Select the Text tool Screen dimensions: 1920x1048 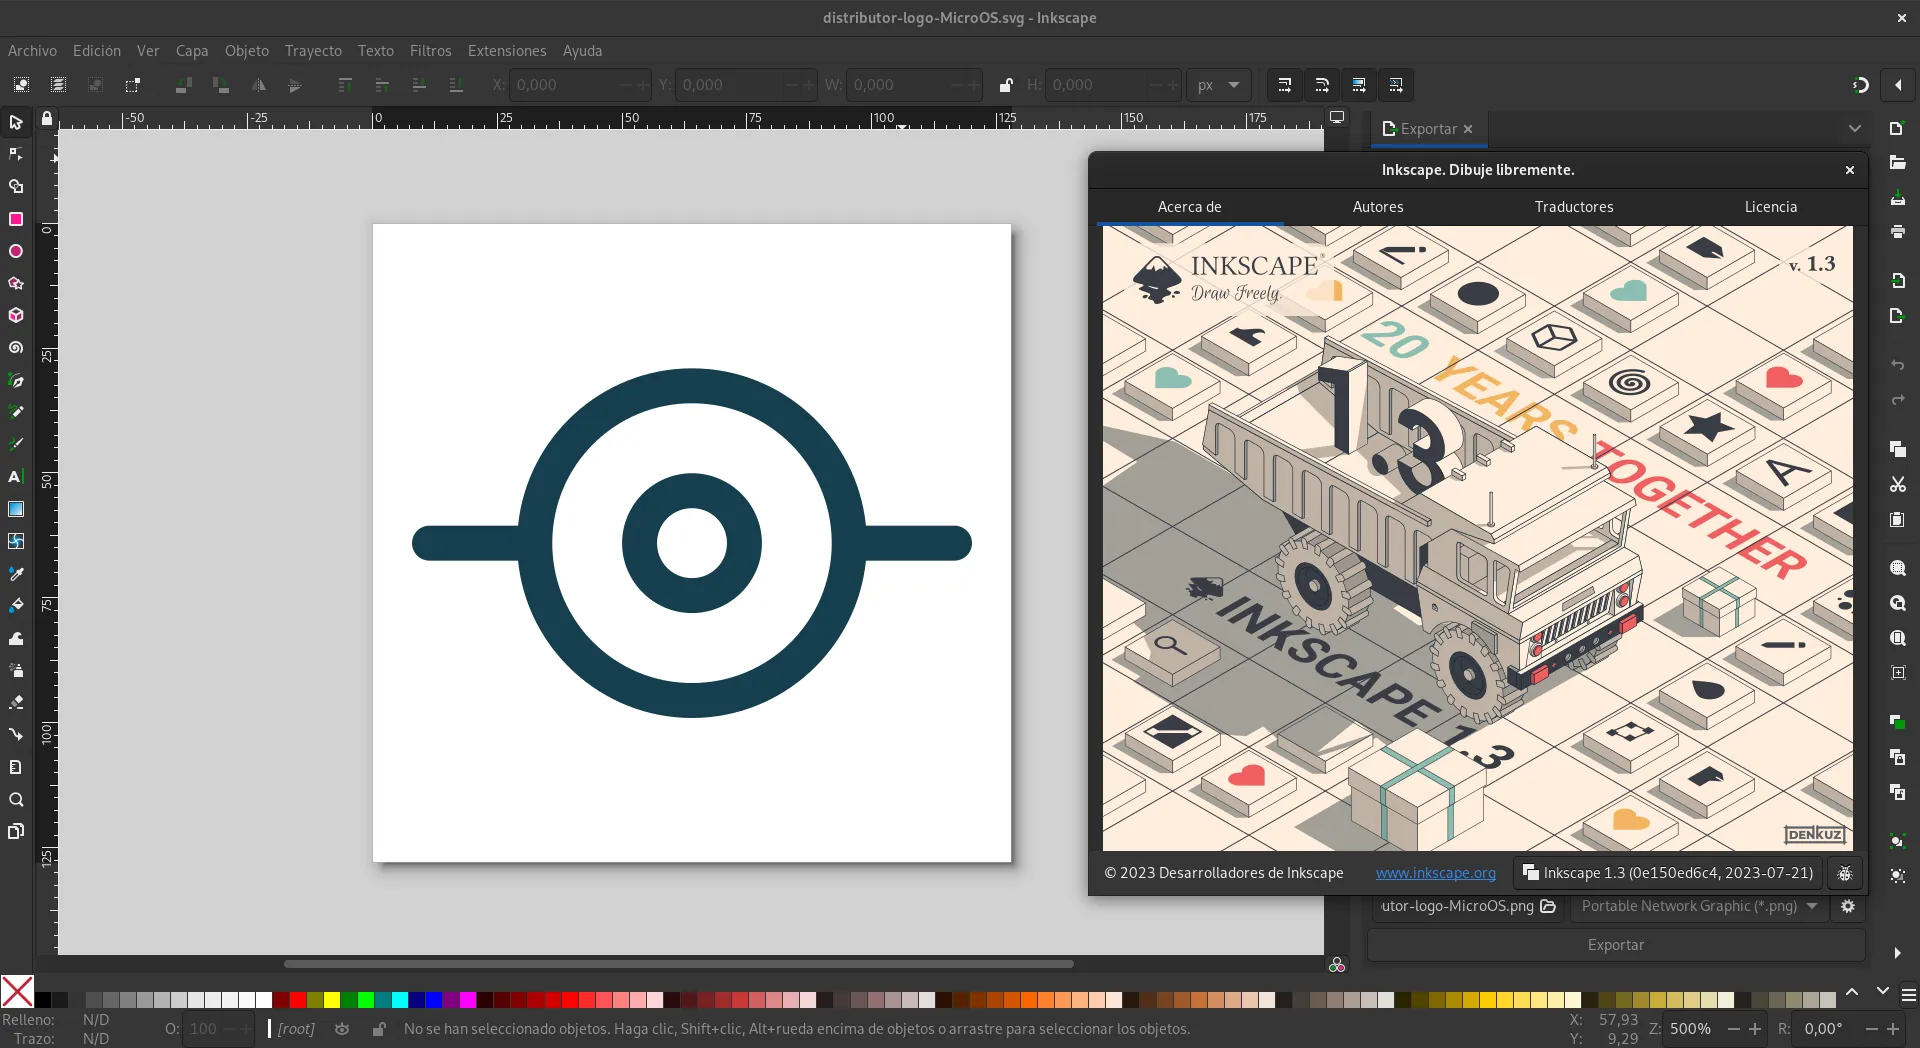[x=16, y=477]
